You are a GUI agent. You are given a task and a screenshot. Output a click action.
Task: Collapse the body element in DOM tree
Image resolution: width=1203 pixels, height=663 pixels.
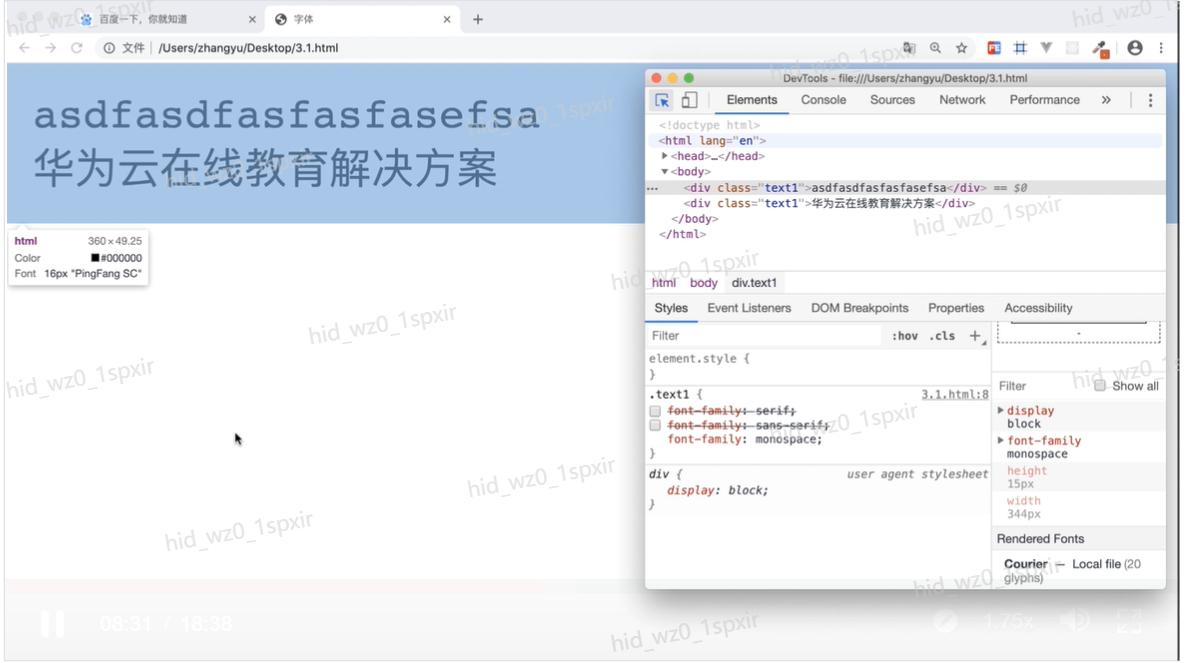[x=665, y=172]
